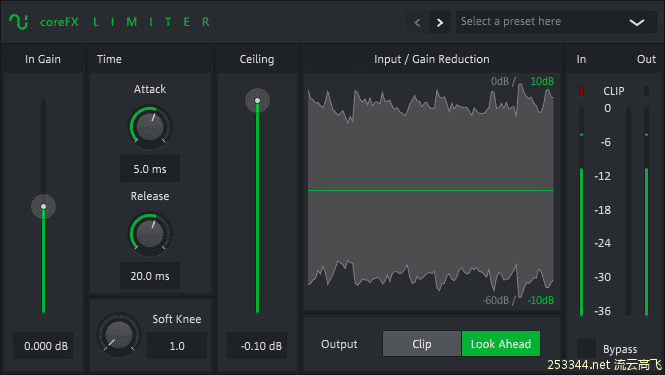Go to next preset arrow
665x375 pixels.
tap(440, 22)
